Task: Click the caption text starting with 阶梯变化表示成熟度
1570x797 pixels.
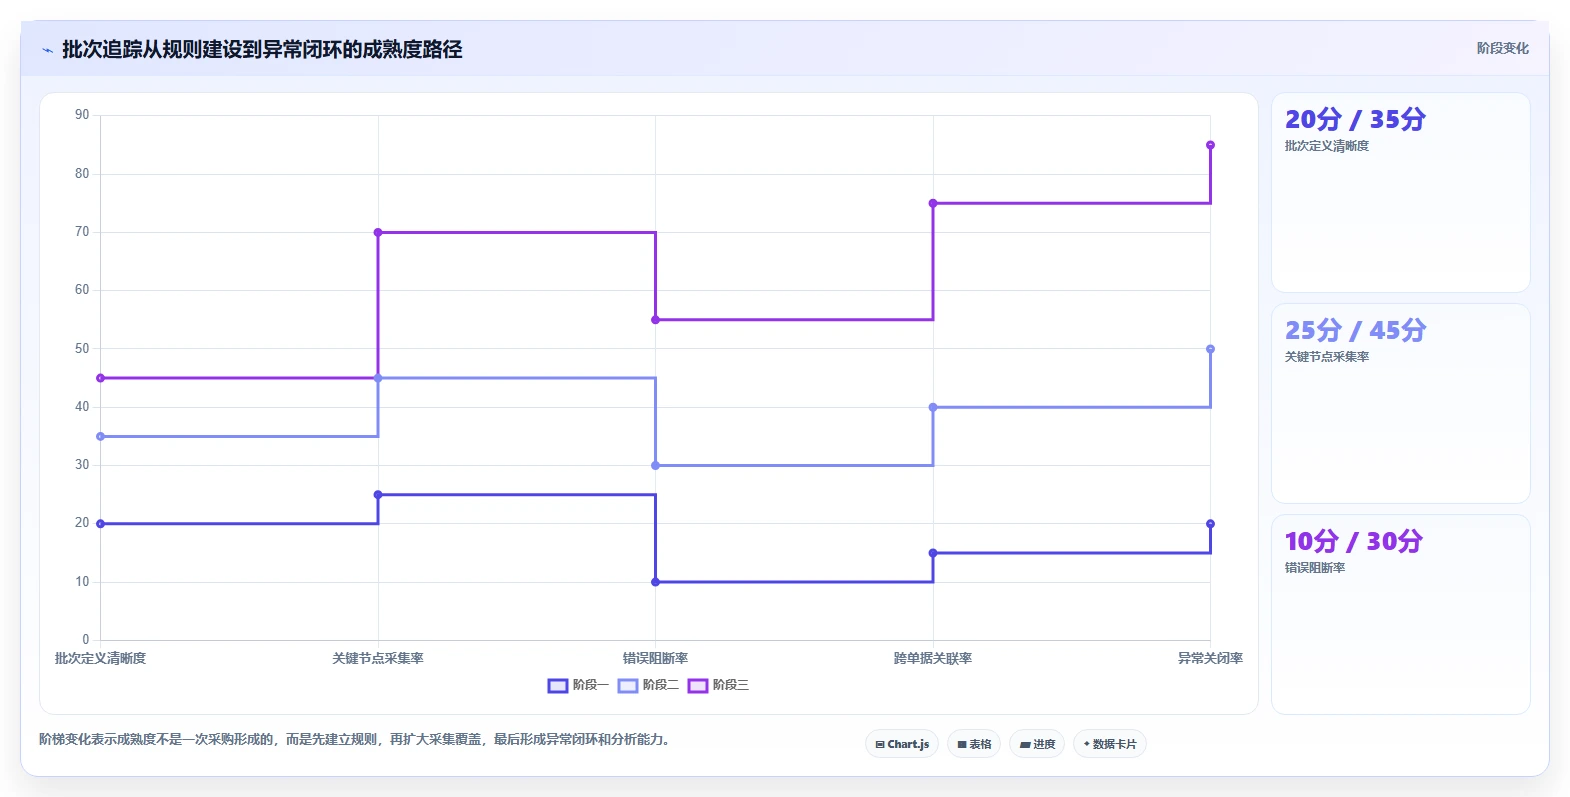Action: click(x=354, y=740)
